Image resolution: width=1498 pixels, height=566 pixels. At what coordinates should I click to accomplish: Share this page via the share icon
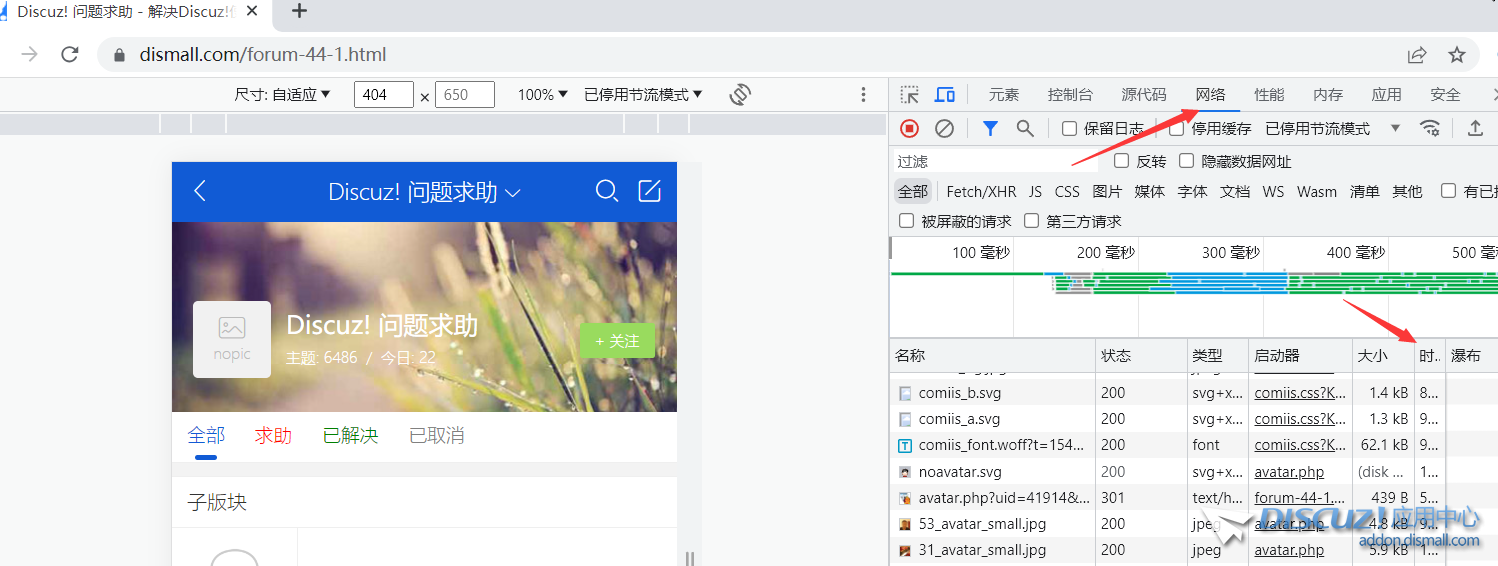click(1417, 54)
